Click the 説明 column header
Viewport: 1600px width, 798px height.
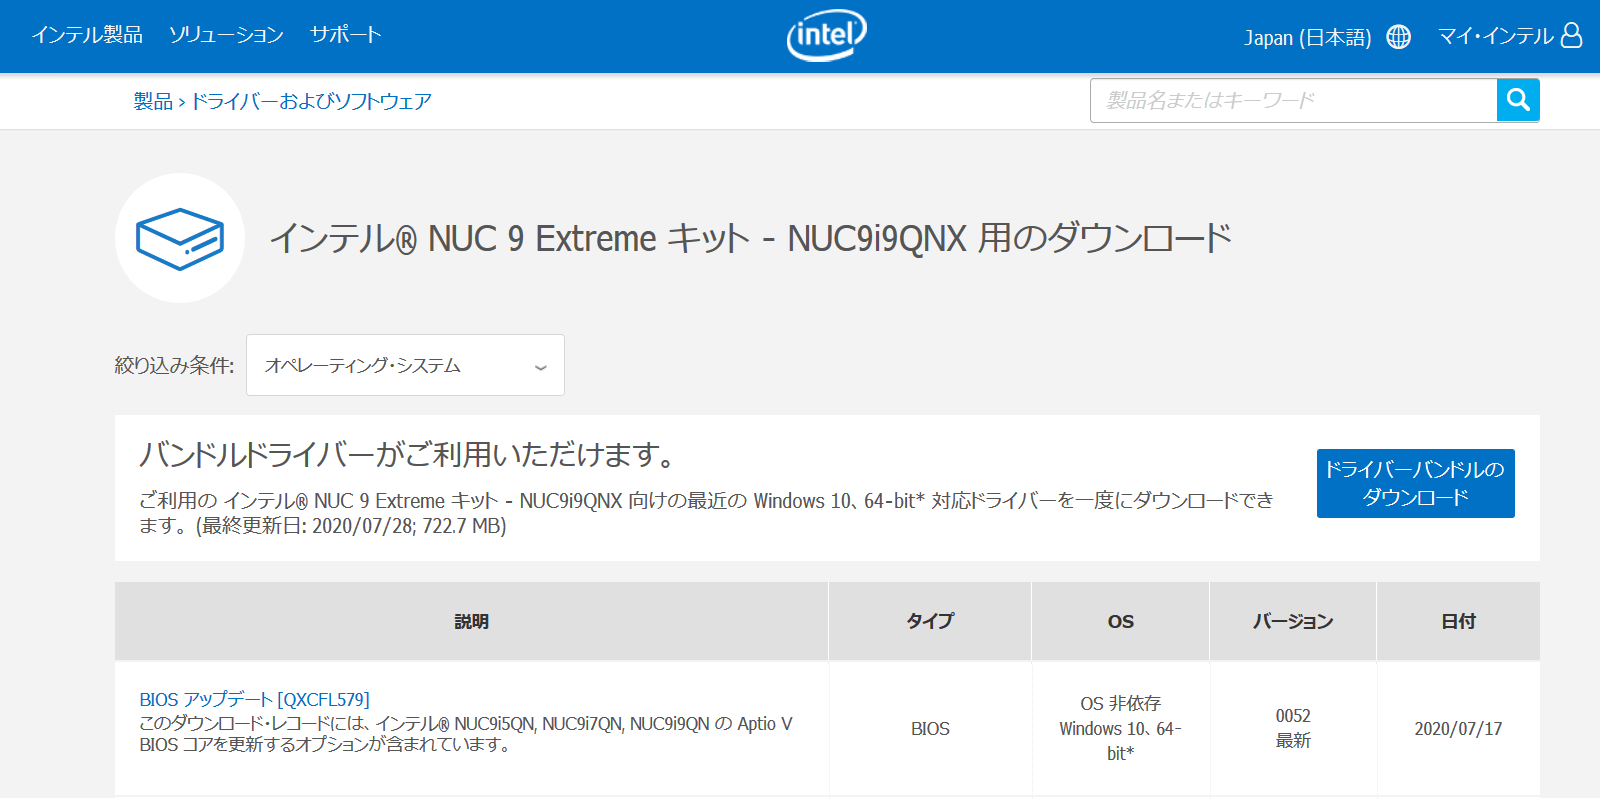pyautogui.click(x=471, y=621)
